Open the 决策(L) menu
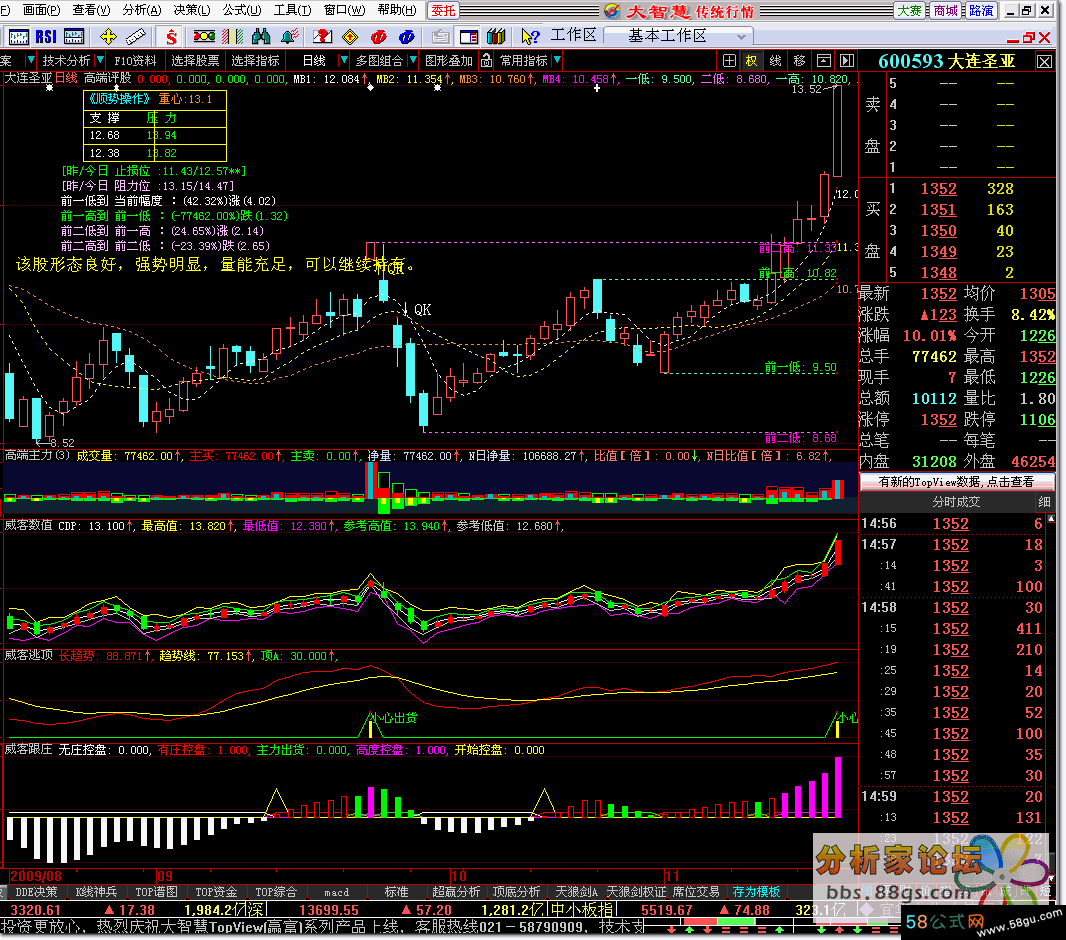The height and width of the screenshot is (940, 1066). pos(192,10)
